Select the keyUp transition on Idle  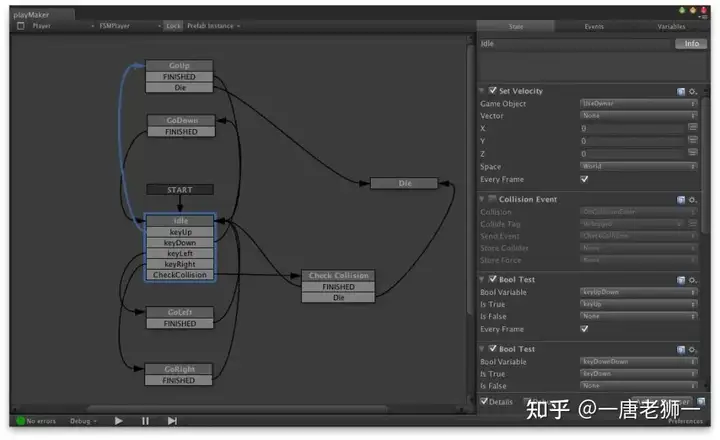point(180,232)
